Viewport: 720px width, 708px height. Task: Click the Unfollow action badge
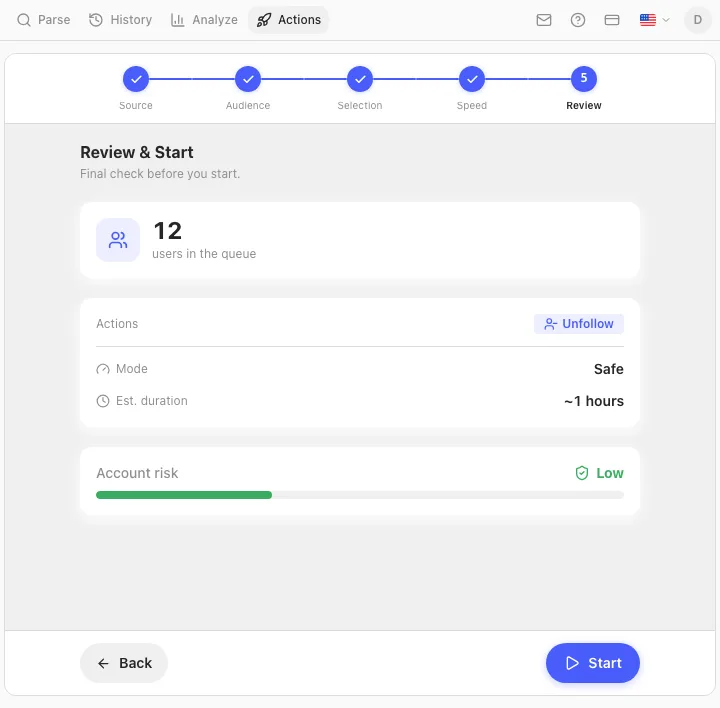579,324
